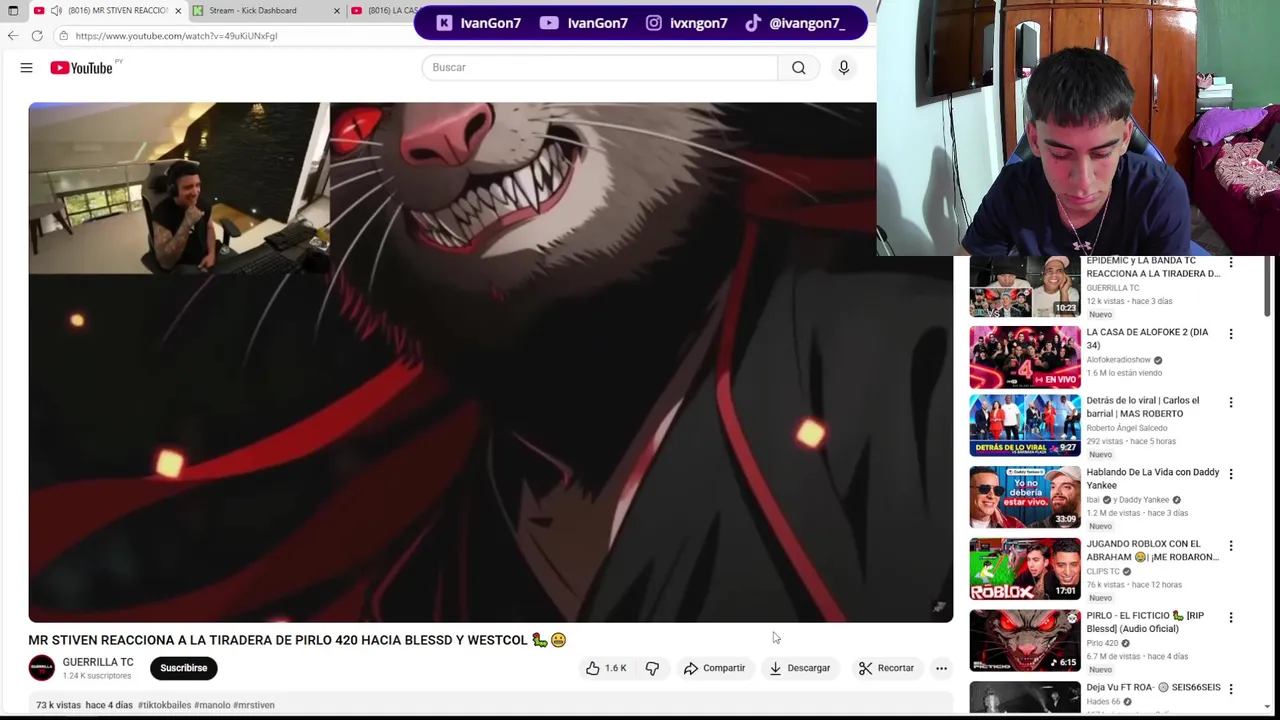Open the GUERRILLA TC channel name link

[98, 662]
